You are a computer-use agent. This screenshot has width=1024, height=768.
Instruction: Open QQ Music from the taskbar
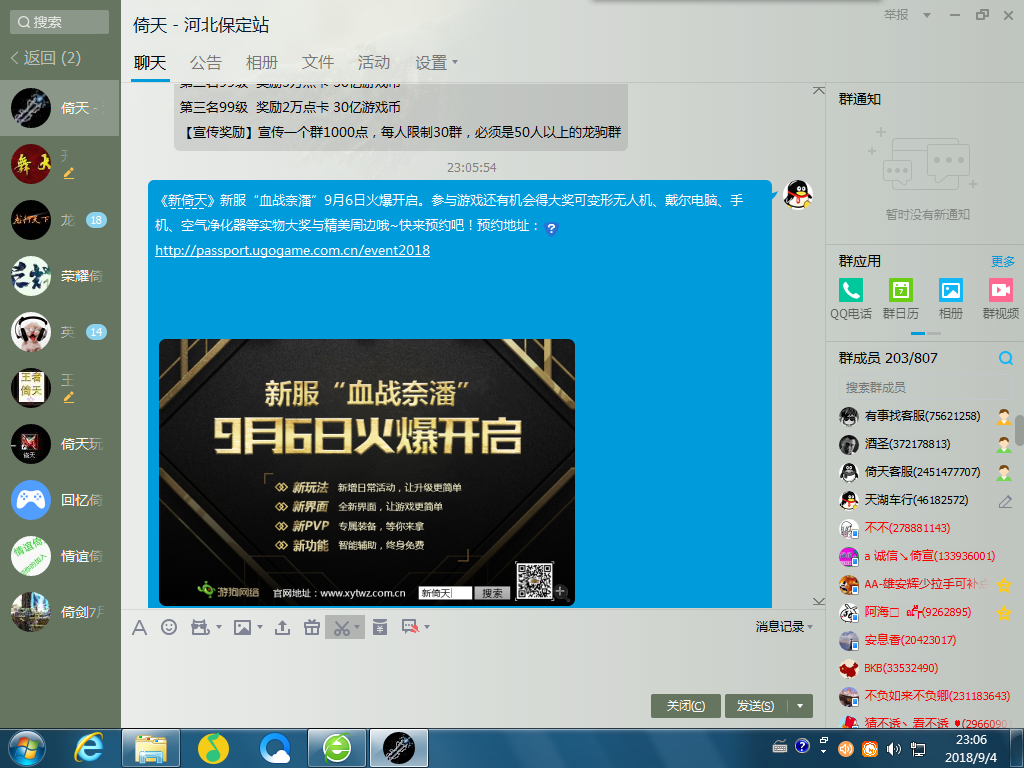[x=211, y=747]
